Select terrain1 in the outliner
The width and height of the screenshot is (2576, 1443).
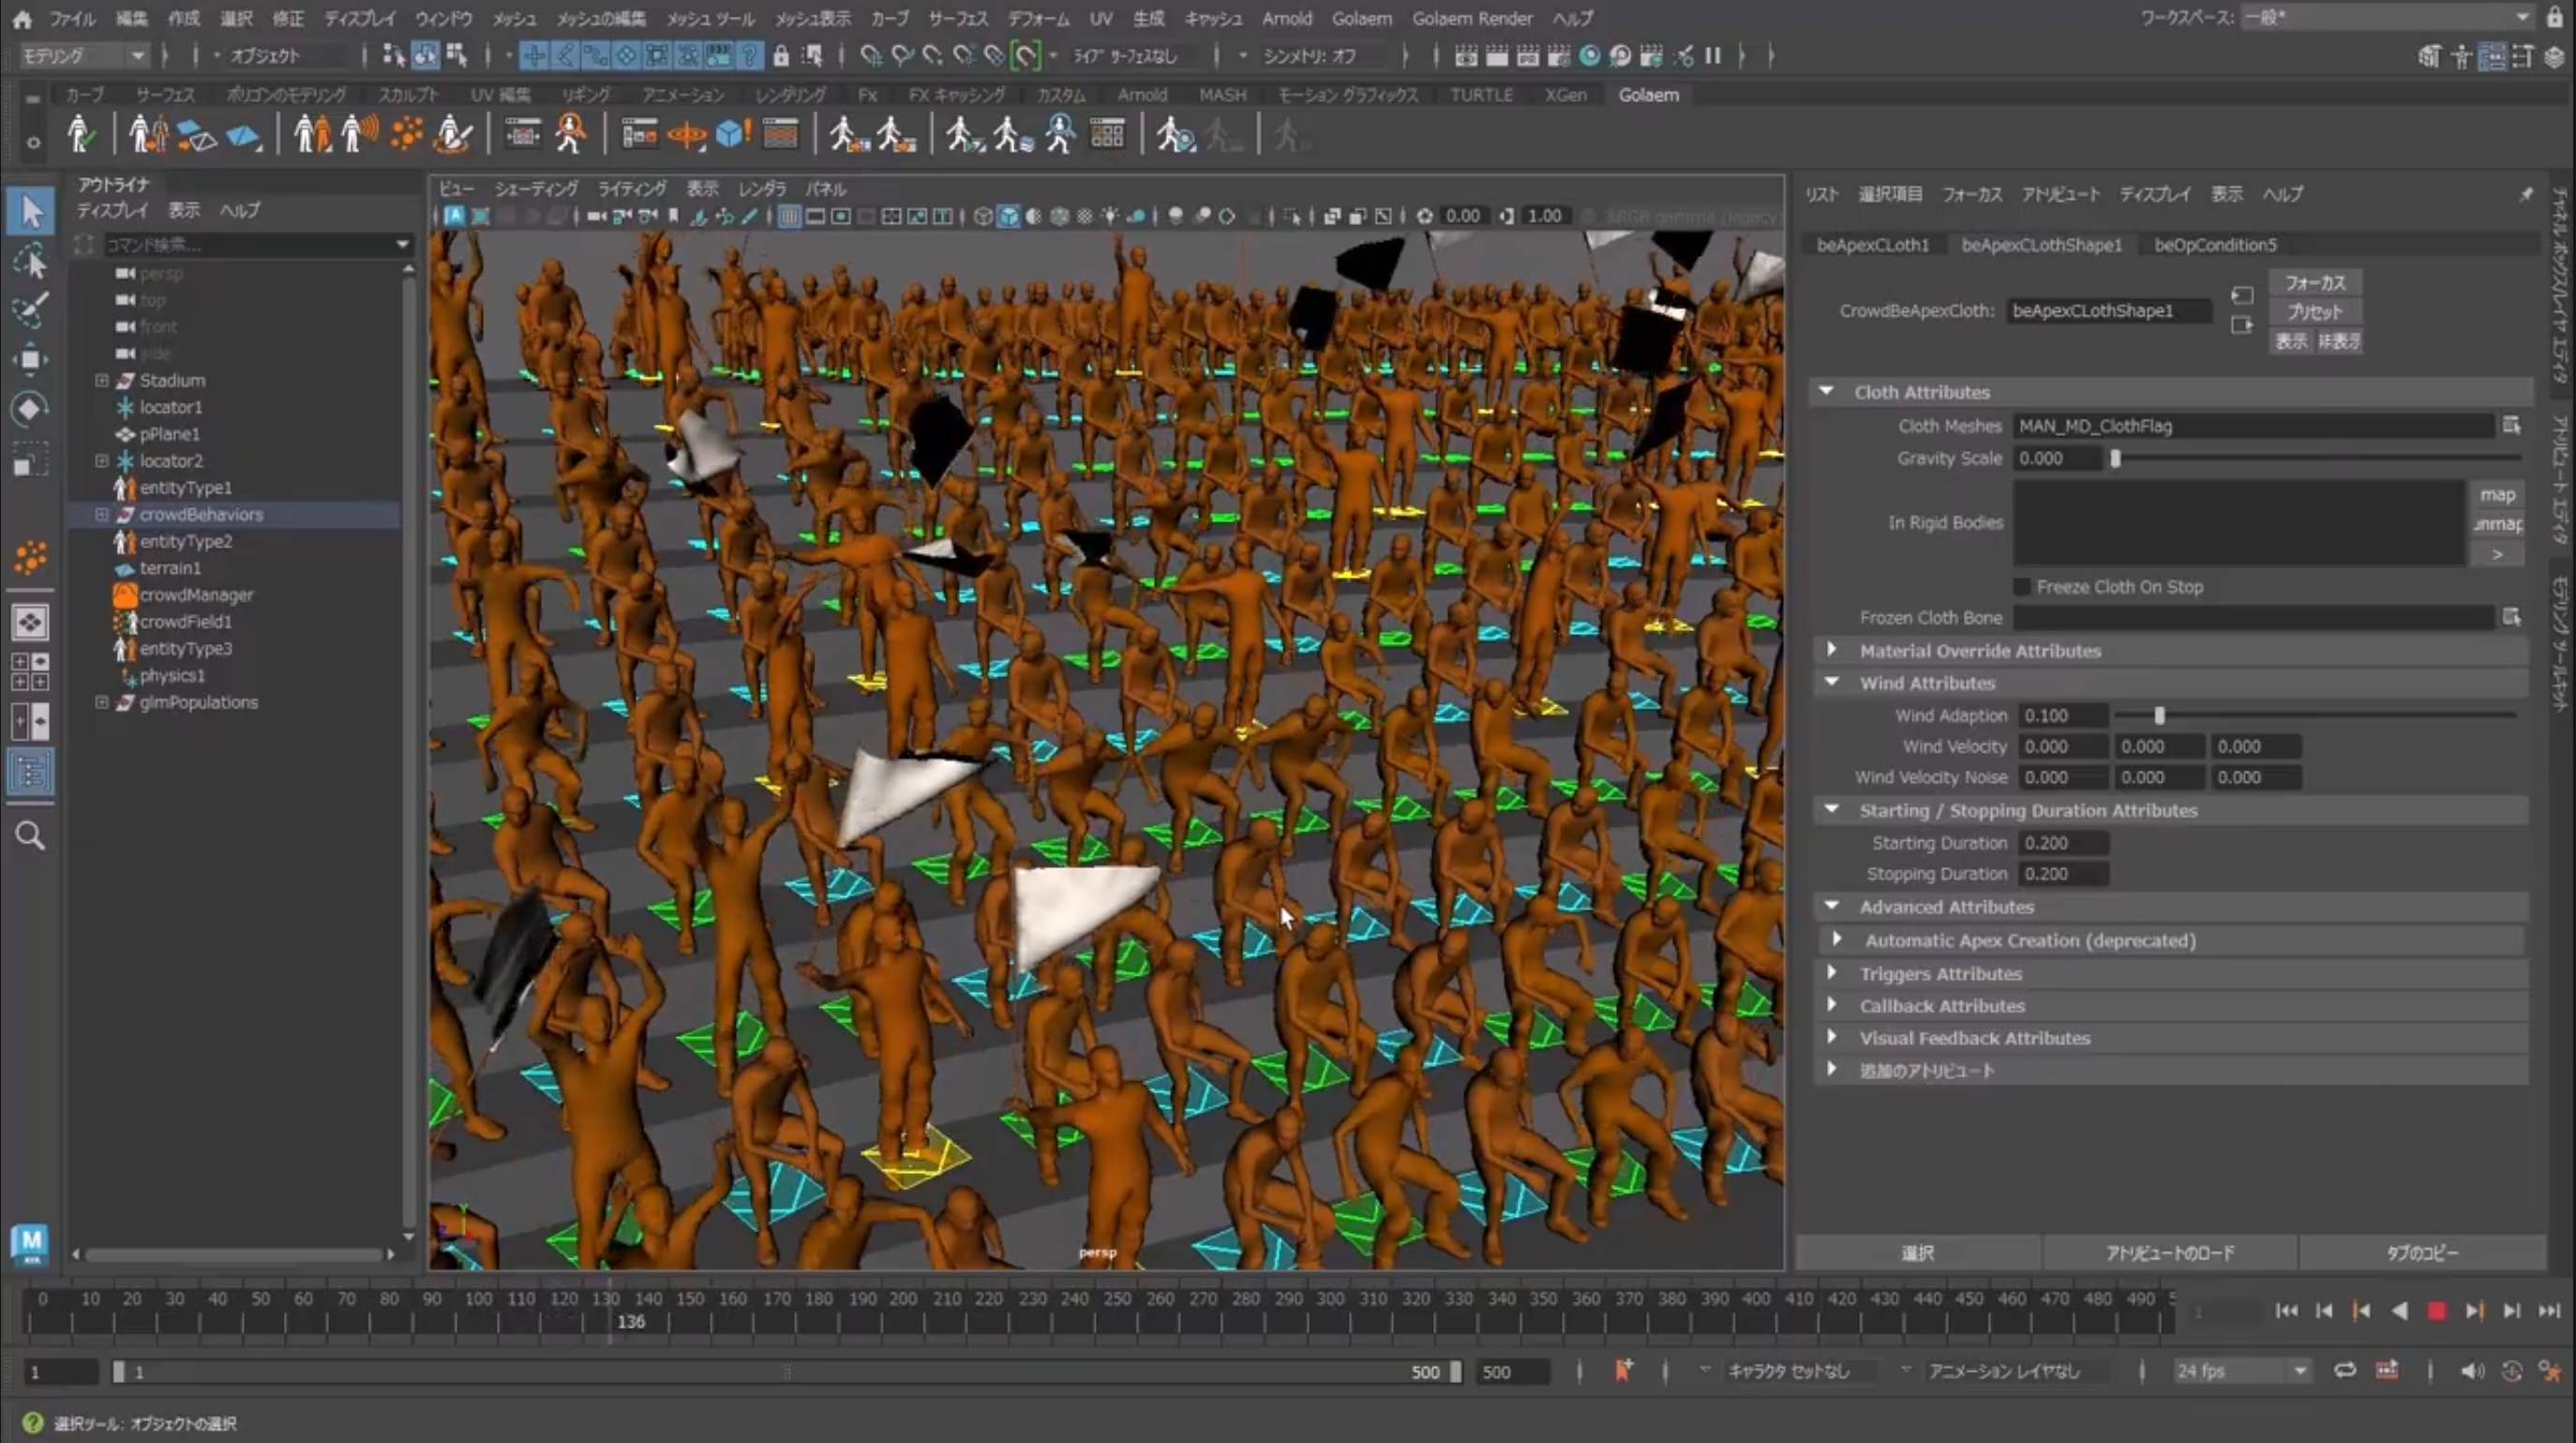pyautogui.click(x=170, y=568)
